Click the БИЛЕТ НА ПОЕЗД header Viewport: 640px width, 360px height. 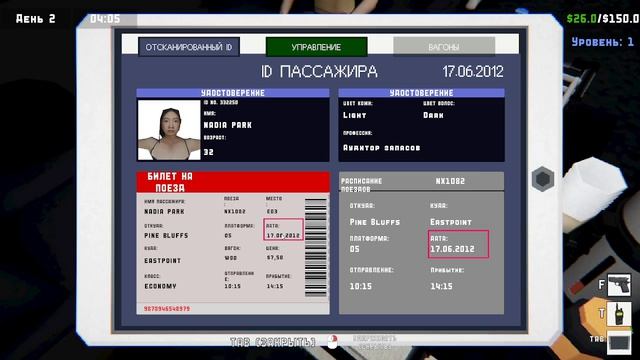(233, 182)
